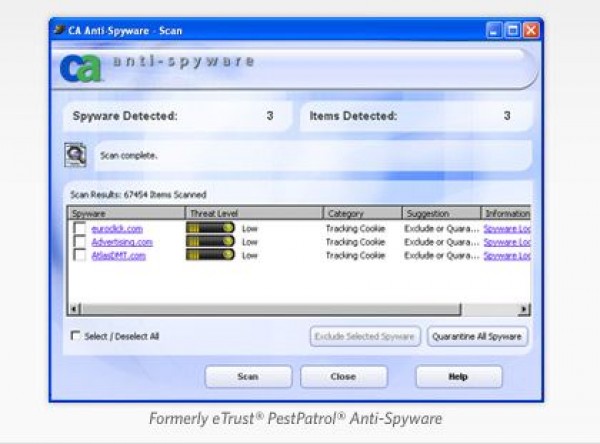The width and height of the screenshot is (600, 444).
Task: Click the CA logo in the header
Action: 81,69
